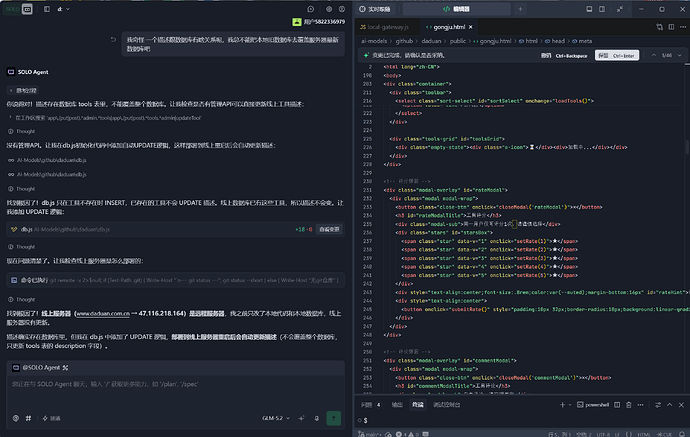
Task: Delete the terminal using the trash icon
Action: [628, 405]
